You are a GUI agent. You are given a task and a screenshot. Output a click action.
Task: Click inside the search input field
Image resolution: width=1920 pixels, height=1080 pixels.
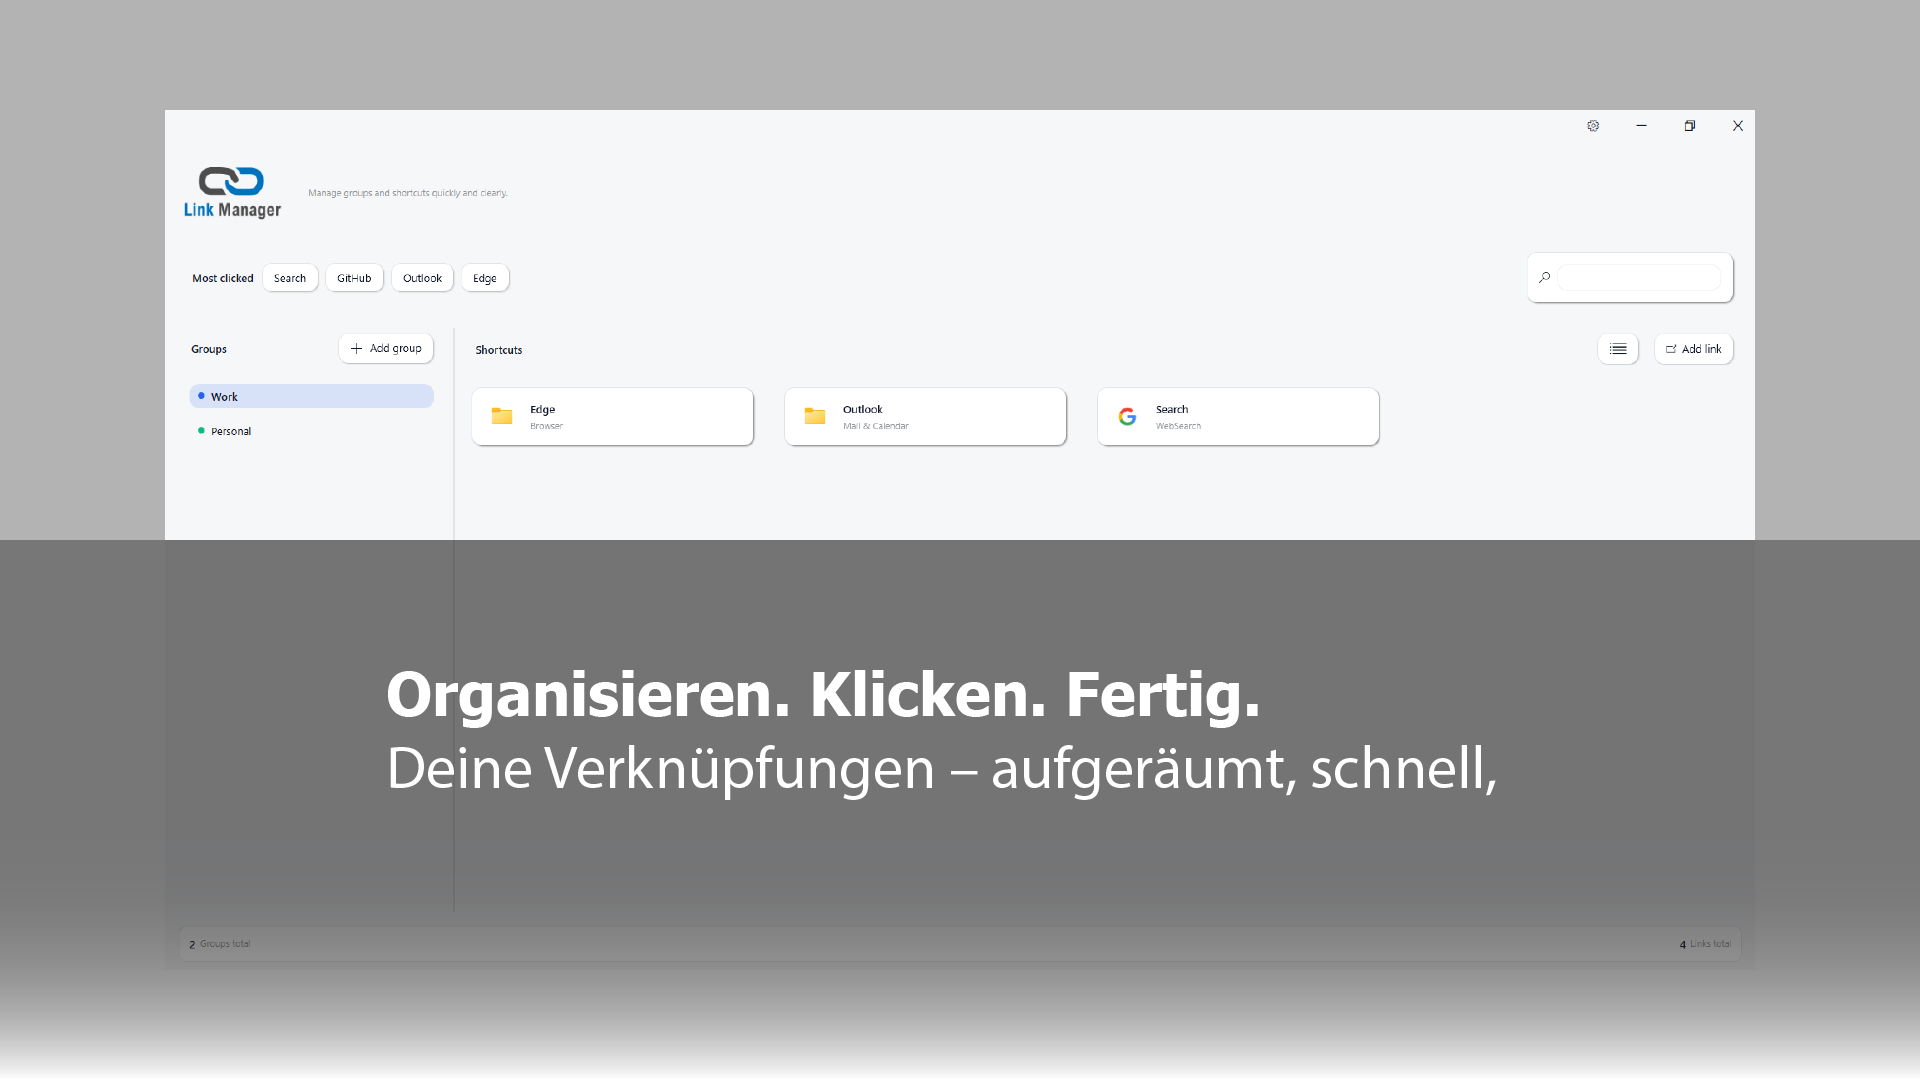pos(1640,277)
